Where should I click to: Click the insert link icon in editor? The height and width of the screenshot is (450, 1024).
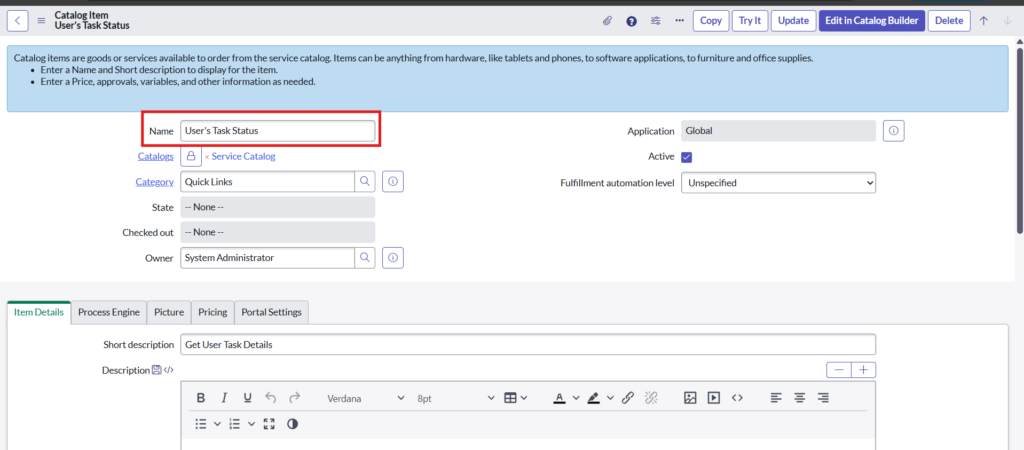point(628,397)
